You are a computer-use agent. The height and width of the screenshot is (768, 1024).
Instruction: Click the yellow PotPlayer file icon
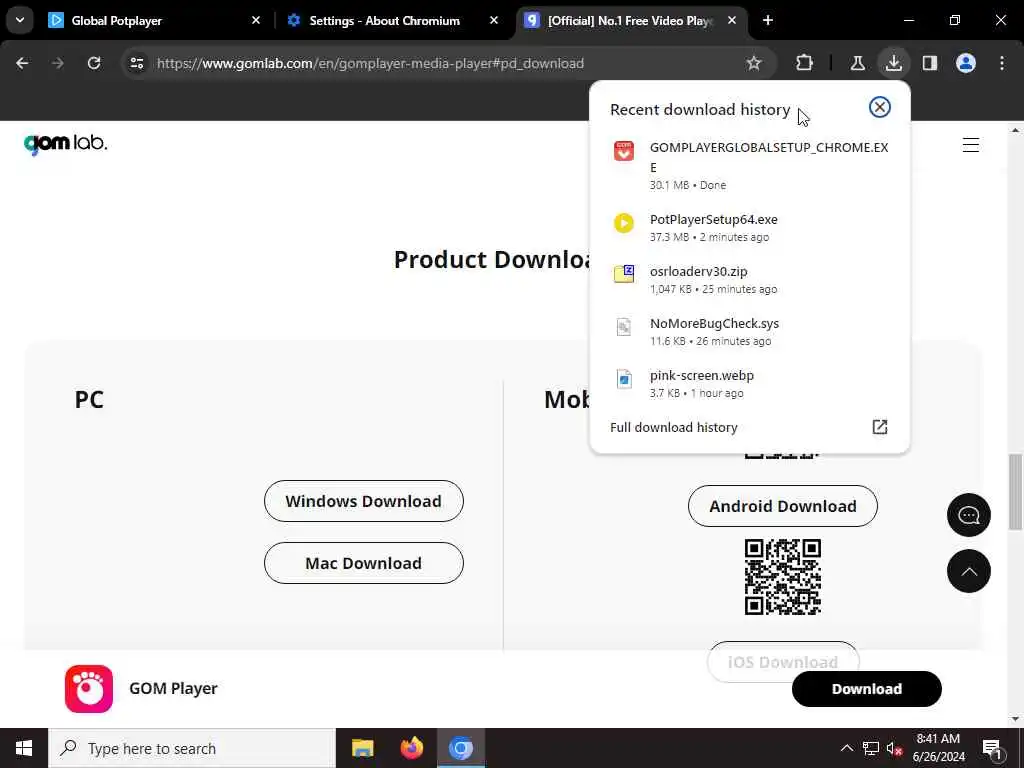624,223
